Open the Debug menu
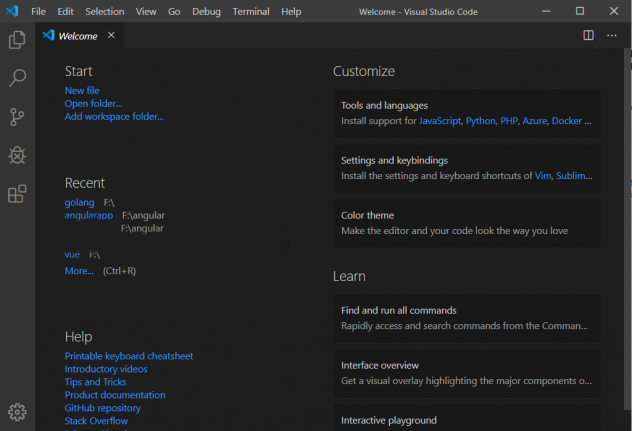Screen dimensions: 632x431 pos(206,11)
